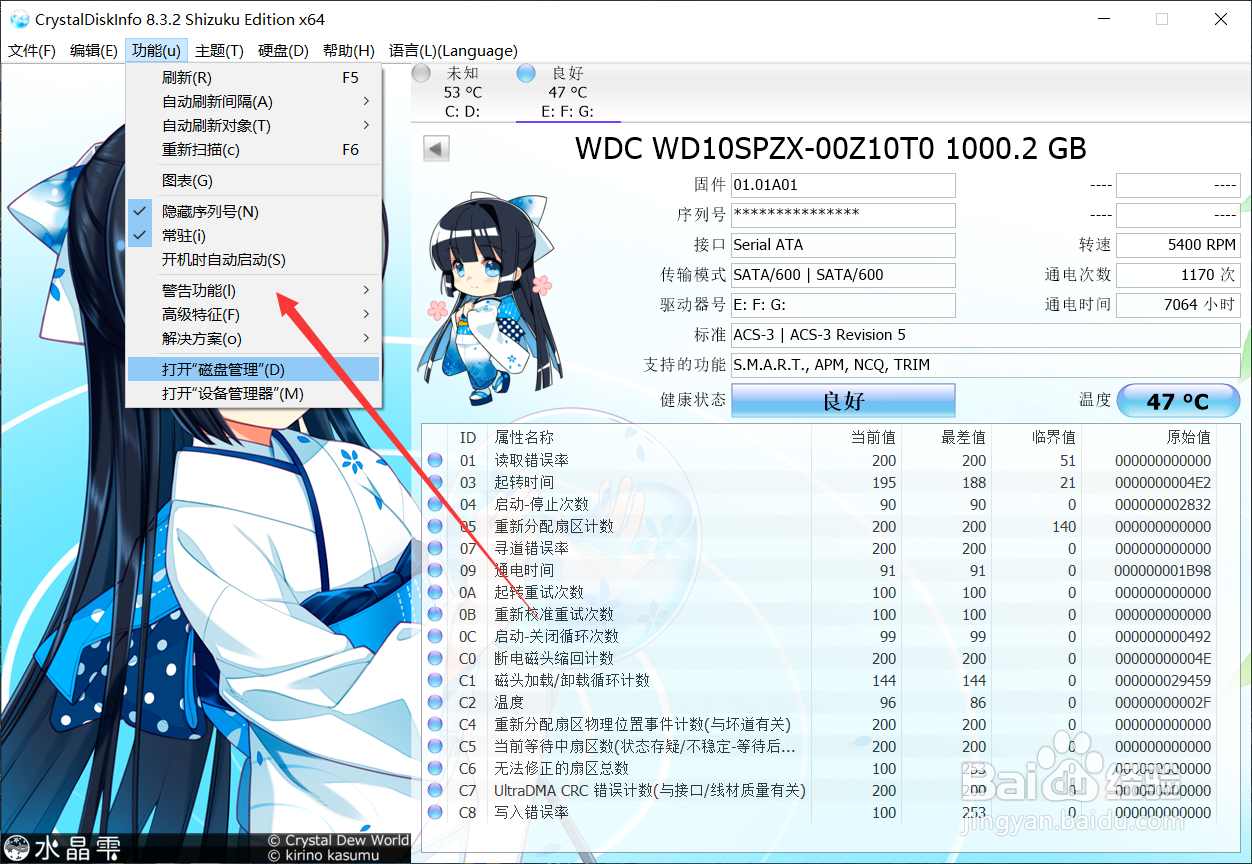Close the open 功能(u) menu in the menu bar
1252x864 pixels.
tap(157, 51)
